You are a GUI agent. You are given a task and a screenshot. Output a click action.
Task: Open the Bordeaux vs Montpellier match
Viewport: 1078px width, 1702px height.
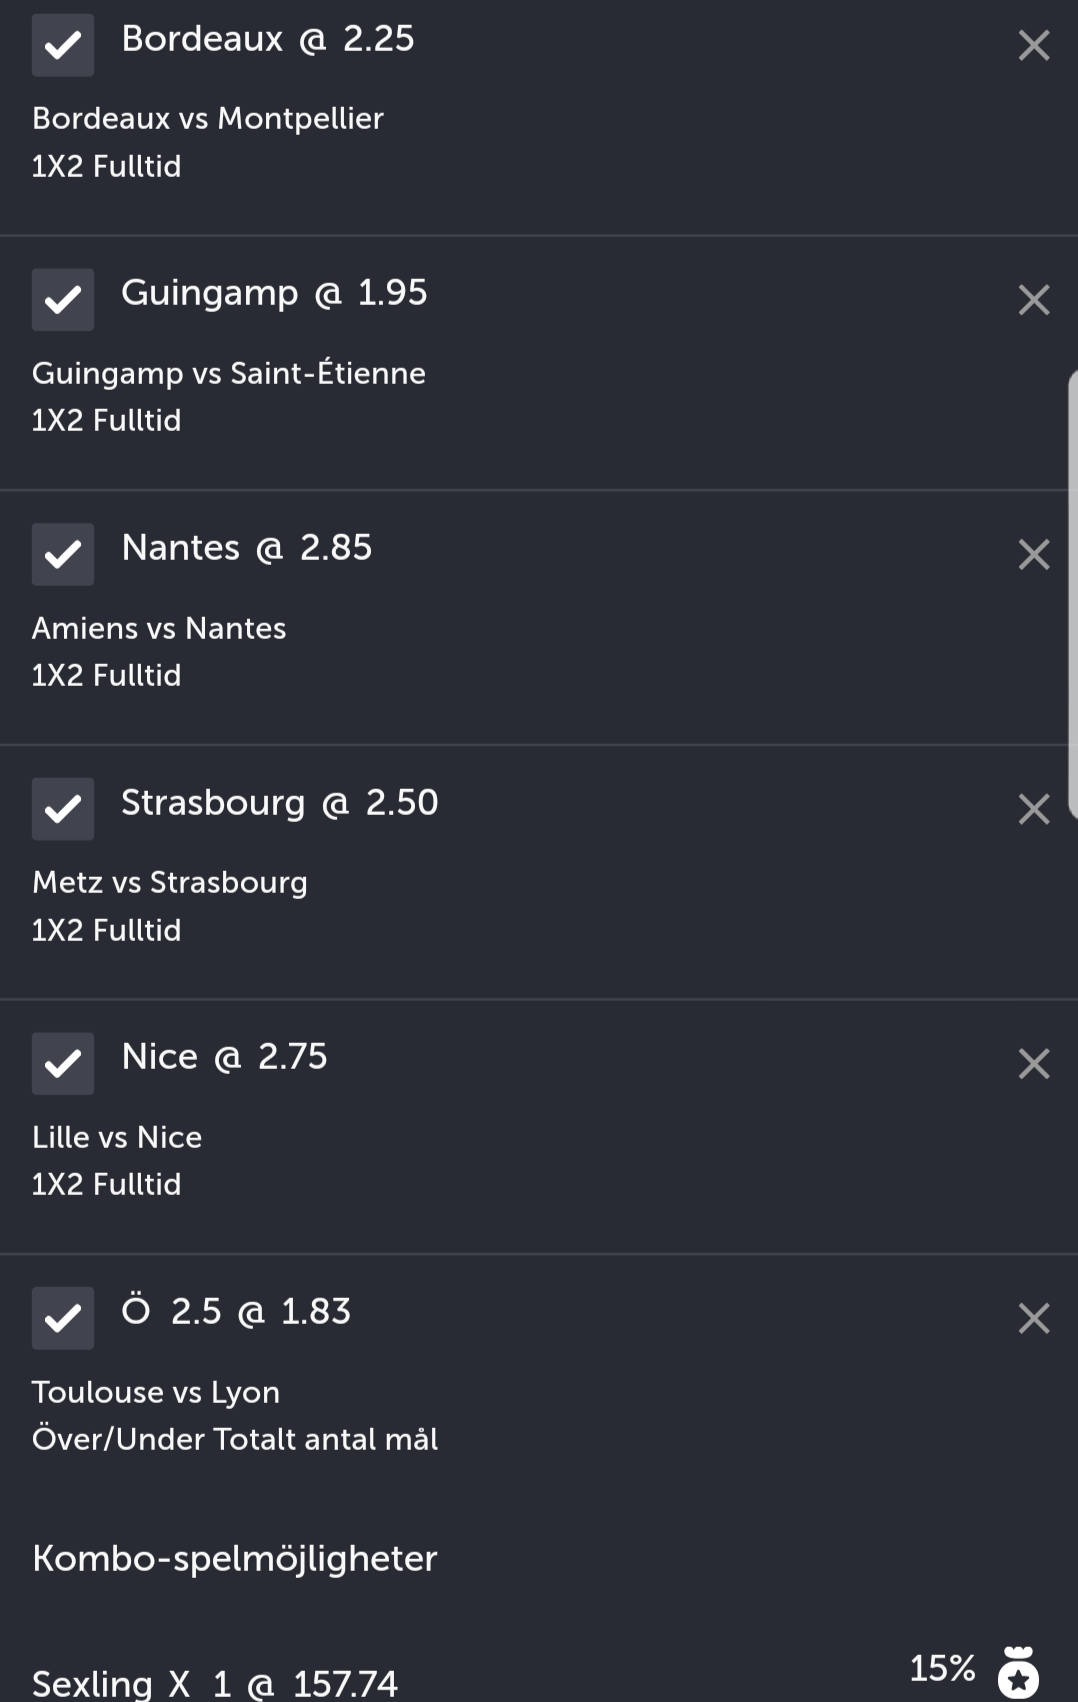coord(208,119)
